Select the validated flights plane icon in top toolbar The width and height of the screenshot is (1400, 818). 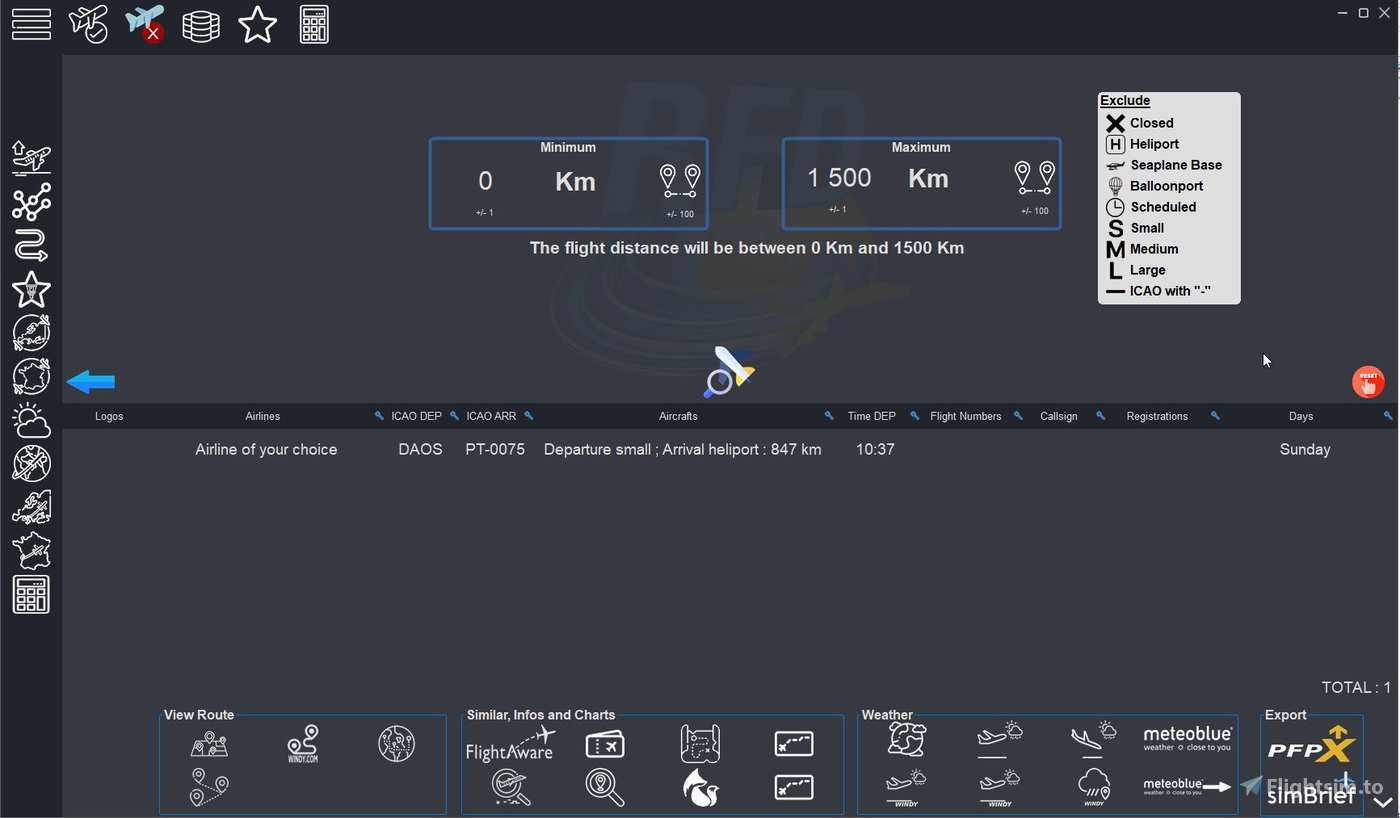(x=89, y=24)
